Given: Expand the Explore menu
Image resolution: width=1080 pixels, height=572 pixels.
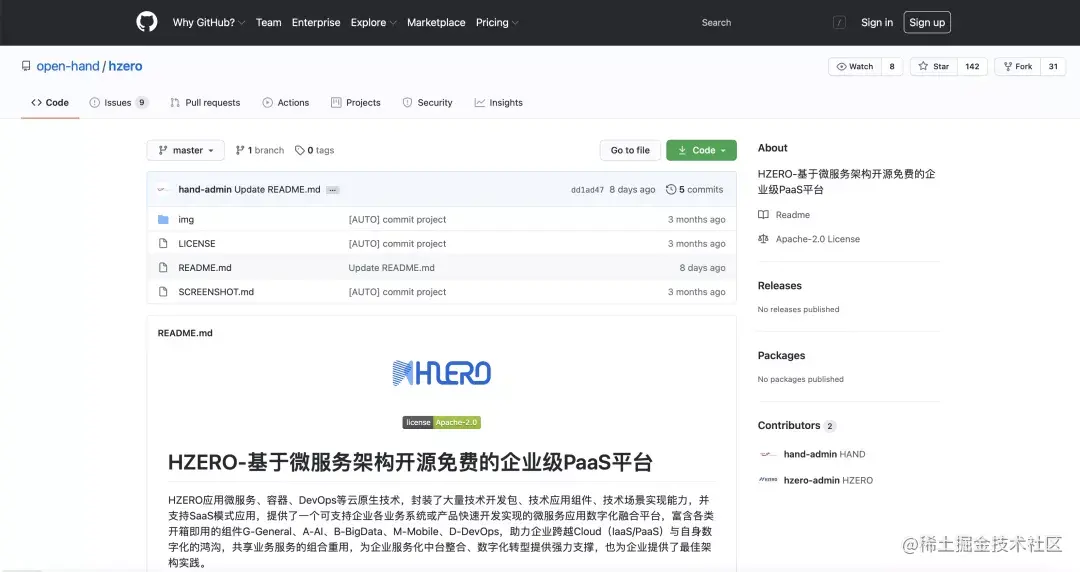Looking at the screenshot, I should click(x=373, y=23).
